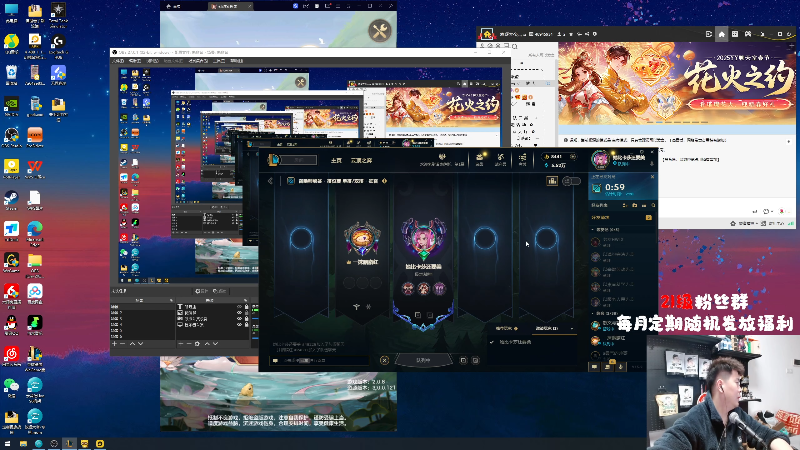800x450 pixels.
Task: Go back with League client arrow
Action: (x=270, y=181)
